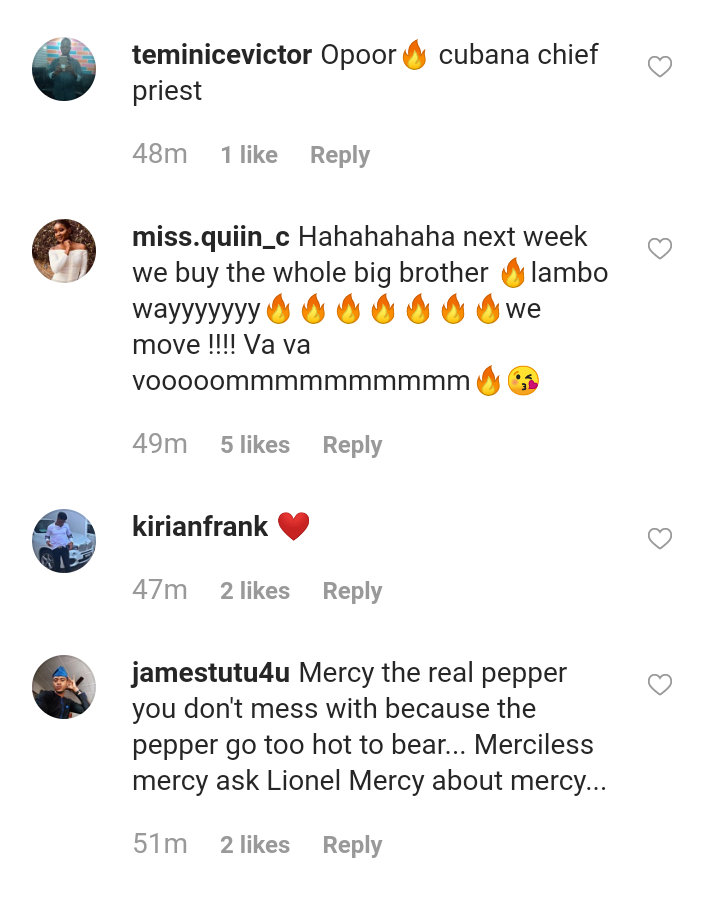Image resolution: width=720 pixels, height=898 pixels.
Task: Visit the kirianfrank username link
Action: 200,527
